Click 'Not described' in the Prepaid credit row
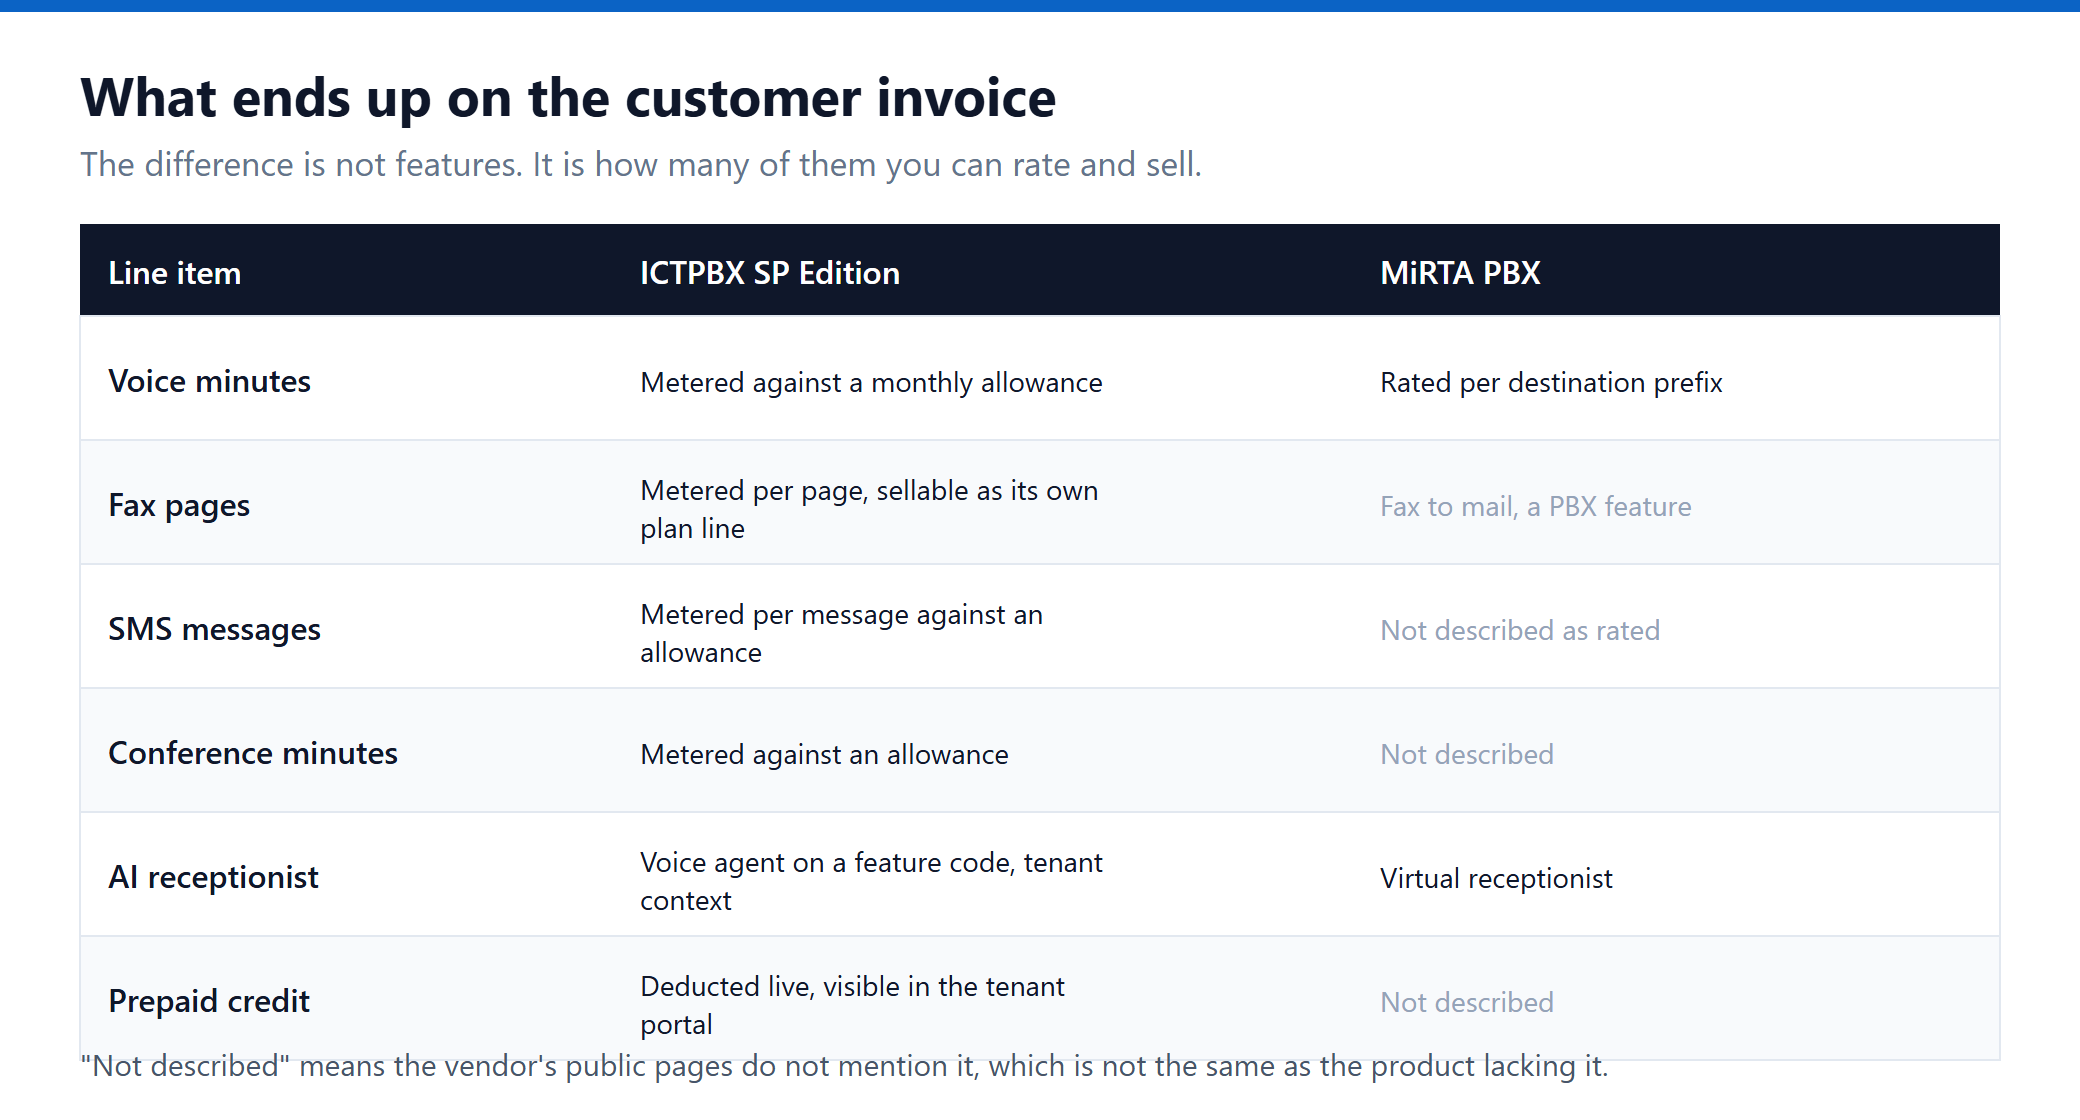 (x=1467, y=1002)
